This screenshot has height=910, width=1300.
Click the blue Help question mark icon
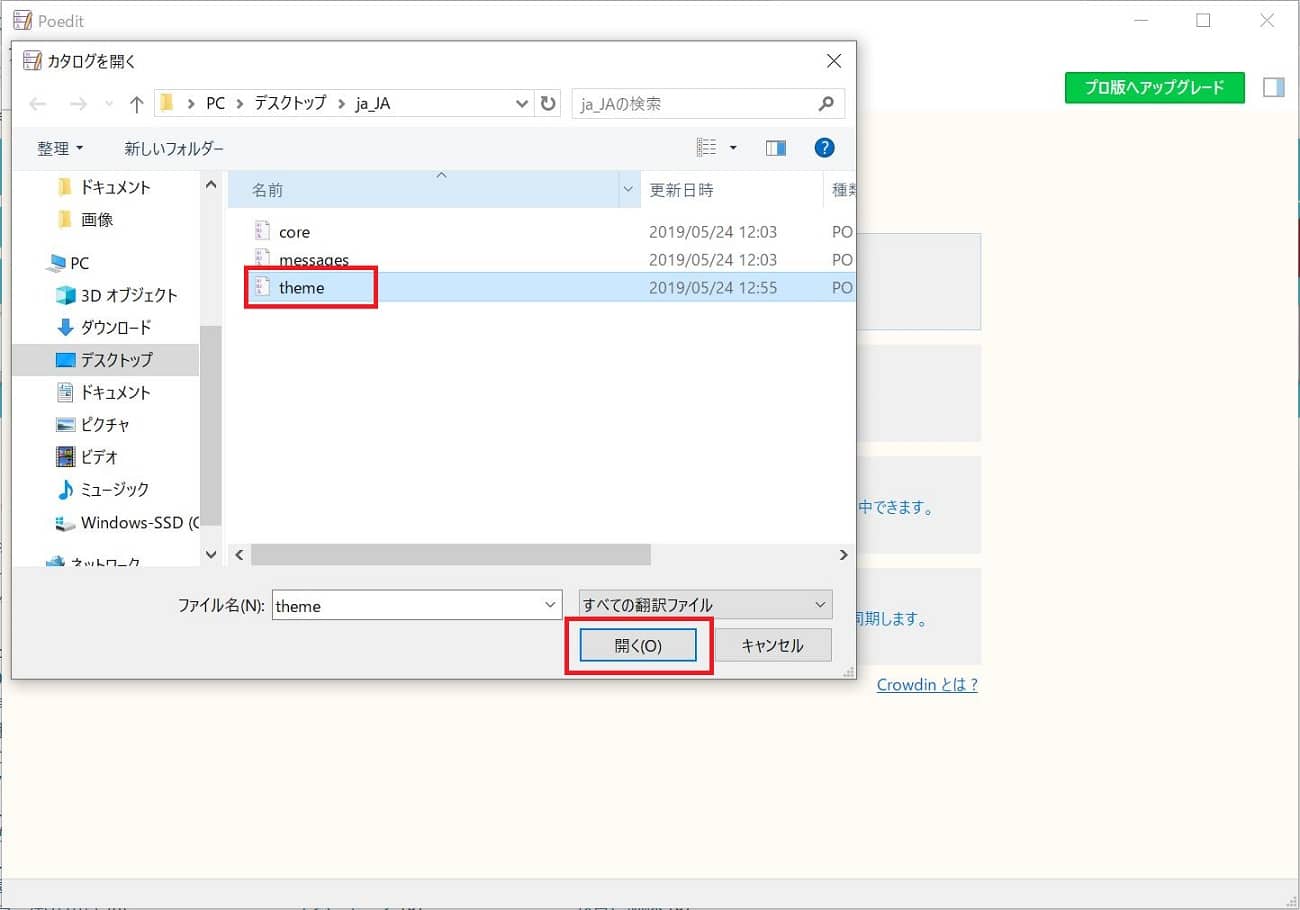tap(824, 148)
